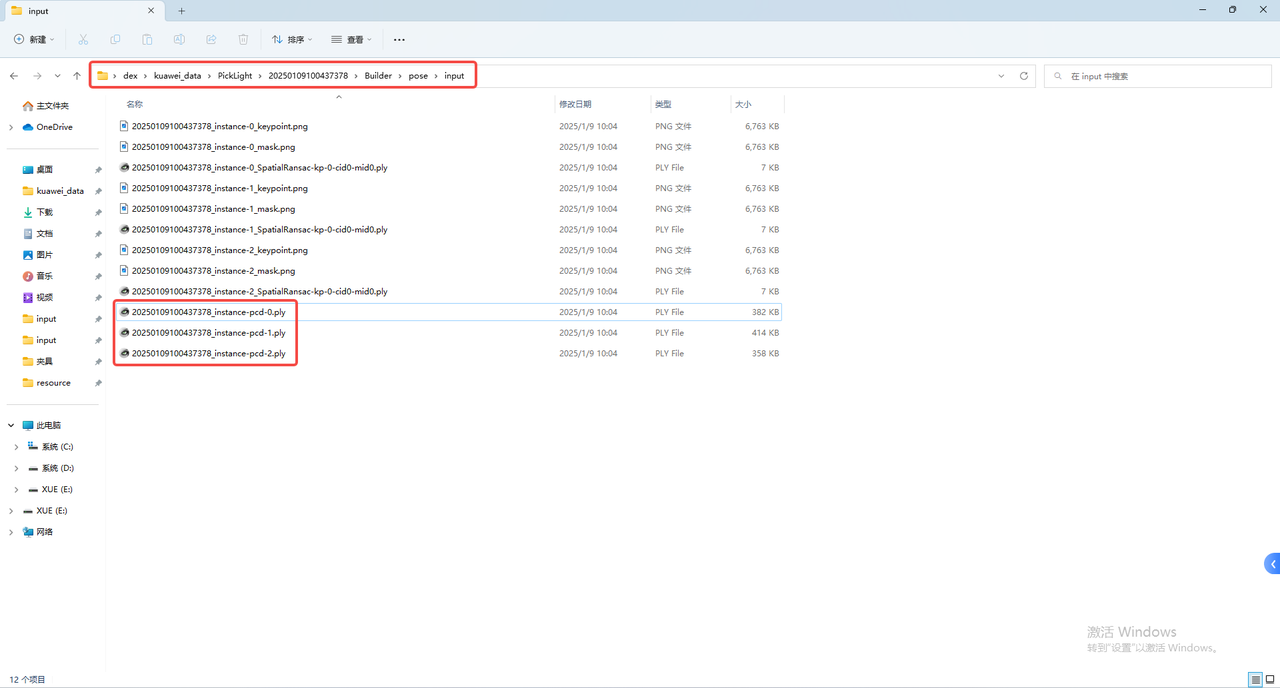
Task: Sort by 修改日期 column header
Action: point(575,104)
